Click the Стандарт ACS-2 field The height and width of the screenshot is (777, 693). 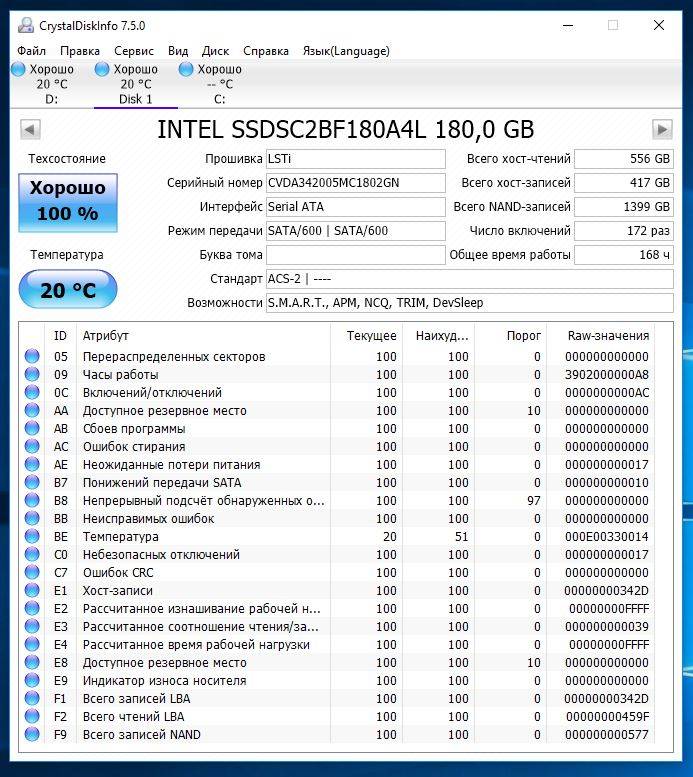point(469,279)
